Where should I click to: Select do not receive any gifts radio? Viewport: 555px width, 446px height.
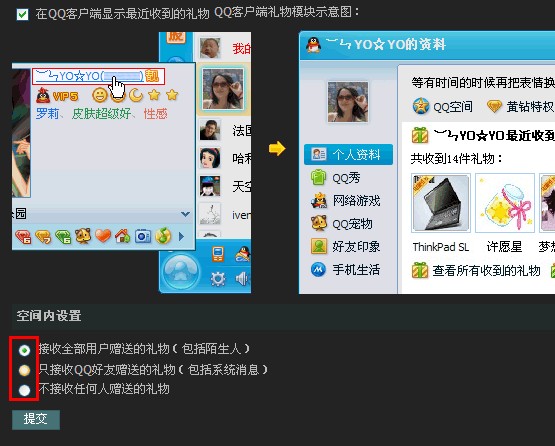24,390
